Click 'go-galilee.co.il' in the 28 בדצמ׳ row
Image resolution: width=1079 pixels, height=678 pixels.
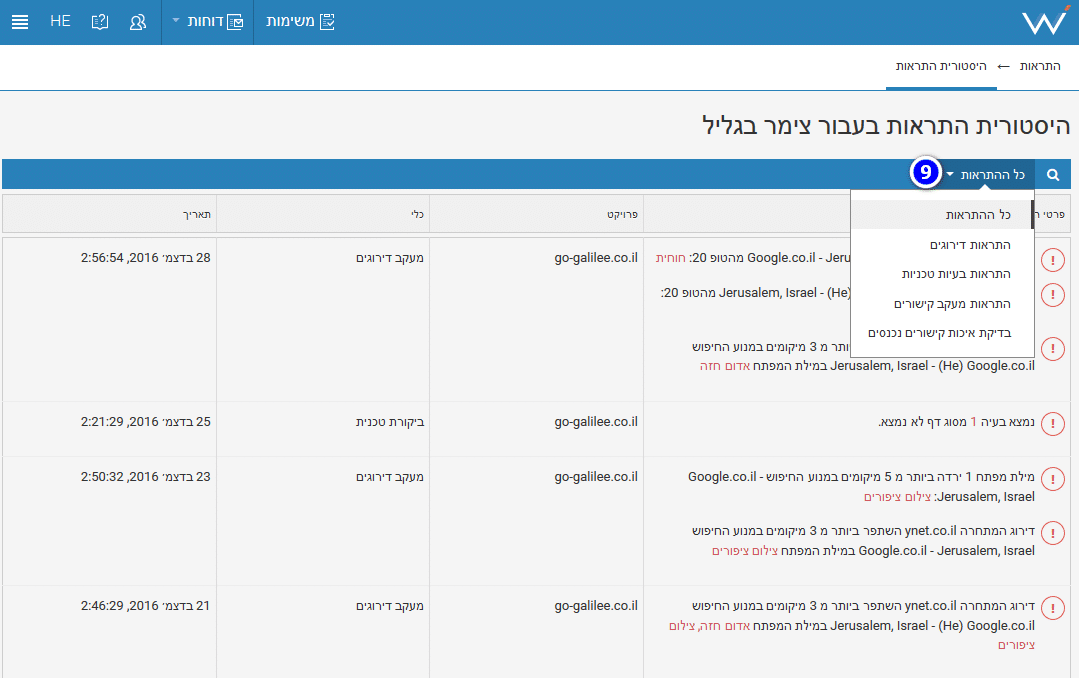click(596, 258)
